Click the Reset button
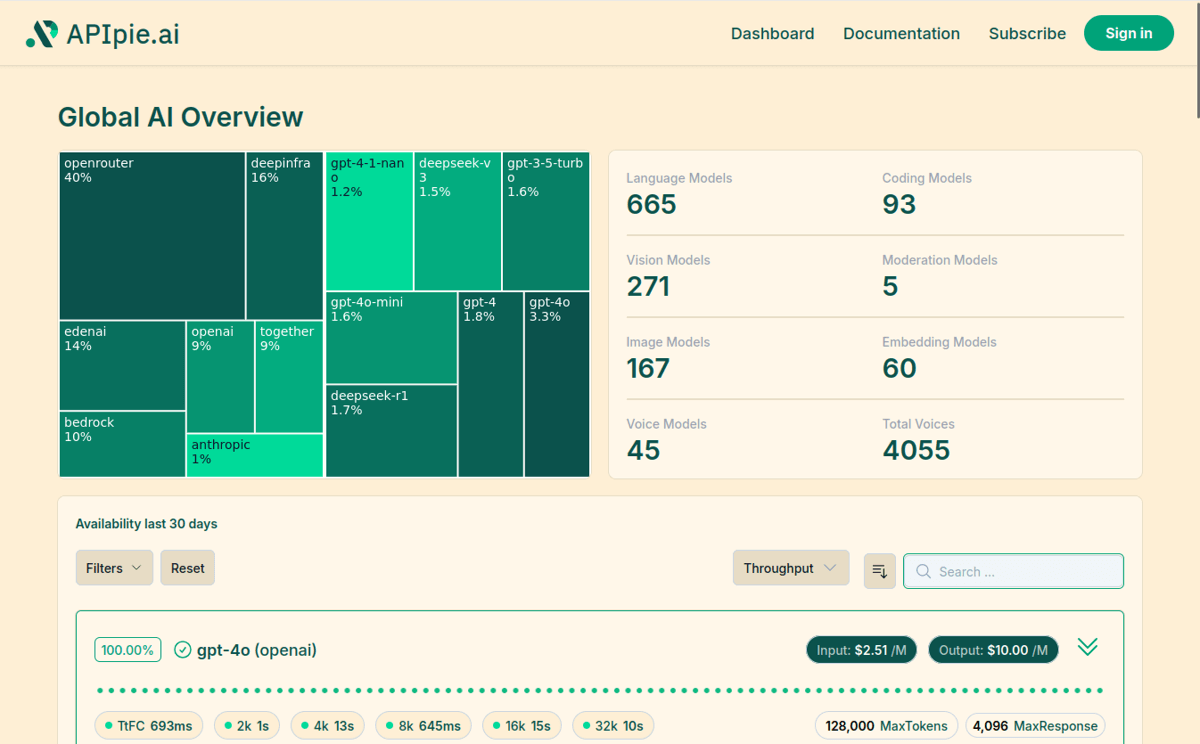 [x=187, y=567]
